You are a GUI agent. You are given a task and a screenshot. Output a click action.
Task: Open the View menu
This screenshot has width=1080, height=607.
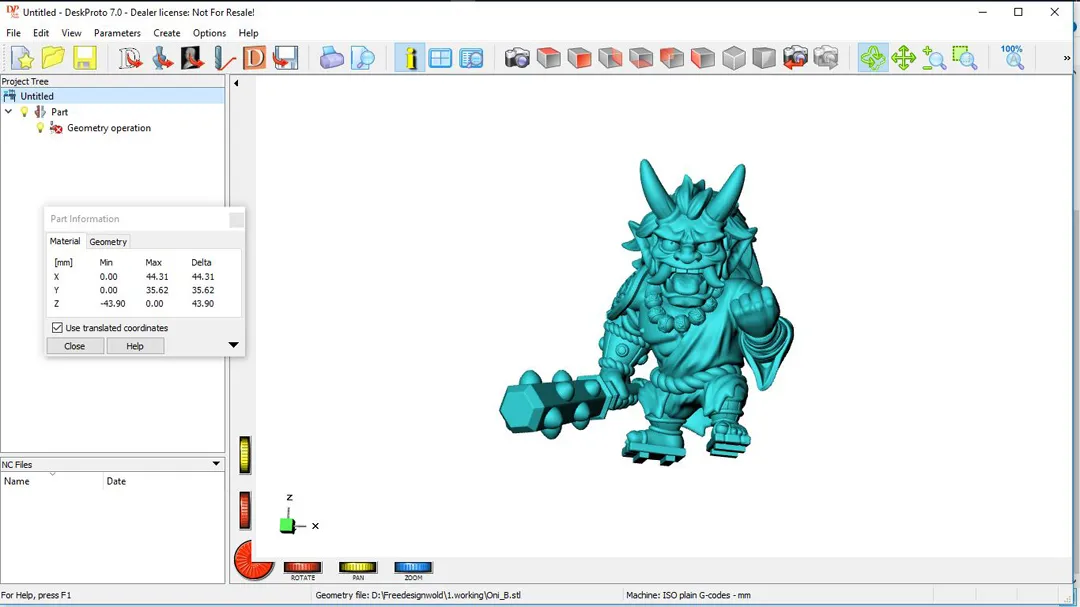(x=71, y=32)
